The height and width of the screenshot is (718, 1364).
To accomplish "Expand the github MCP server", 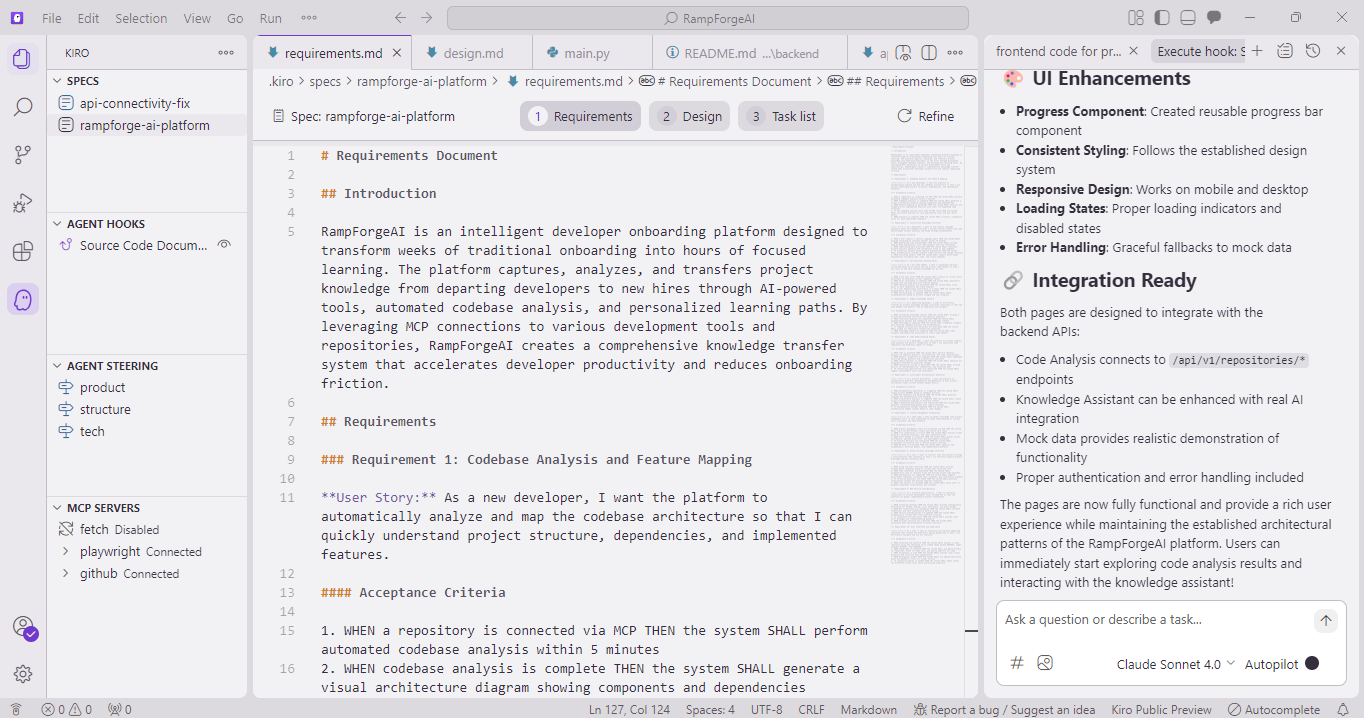I will [x=66, y=573].
